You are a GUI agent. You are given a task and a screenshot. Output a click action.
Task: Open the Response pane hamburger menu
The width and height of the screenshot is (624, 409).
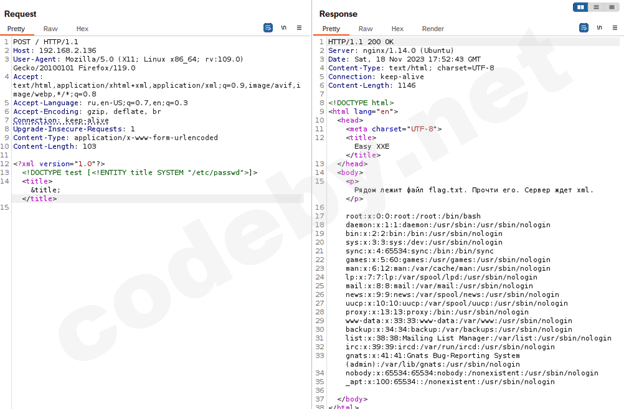[615, 28]
